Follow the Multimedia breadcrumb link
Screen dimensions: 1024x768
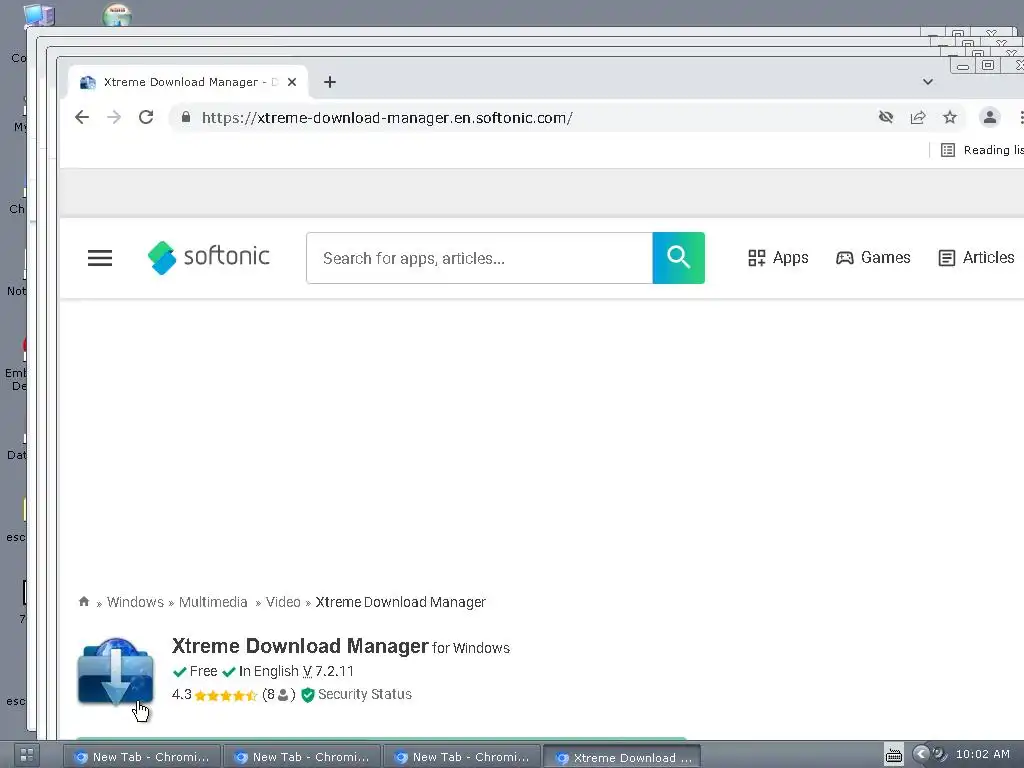[x=213, y=602]
